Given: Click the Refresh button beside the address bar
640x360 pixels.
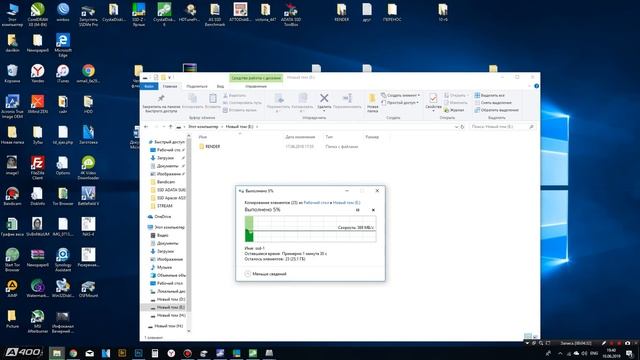Looking at the screenshot, I should pos(462,127).
